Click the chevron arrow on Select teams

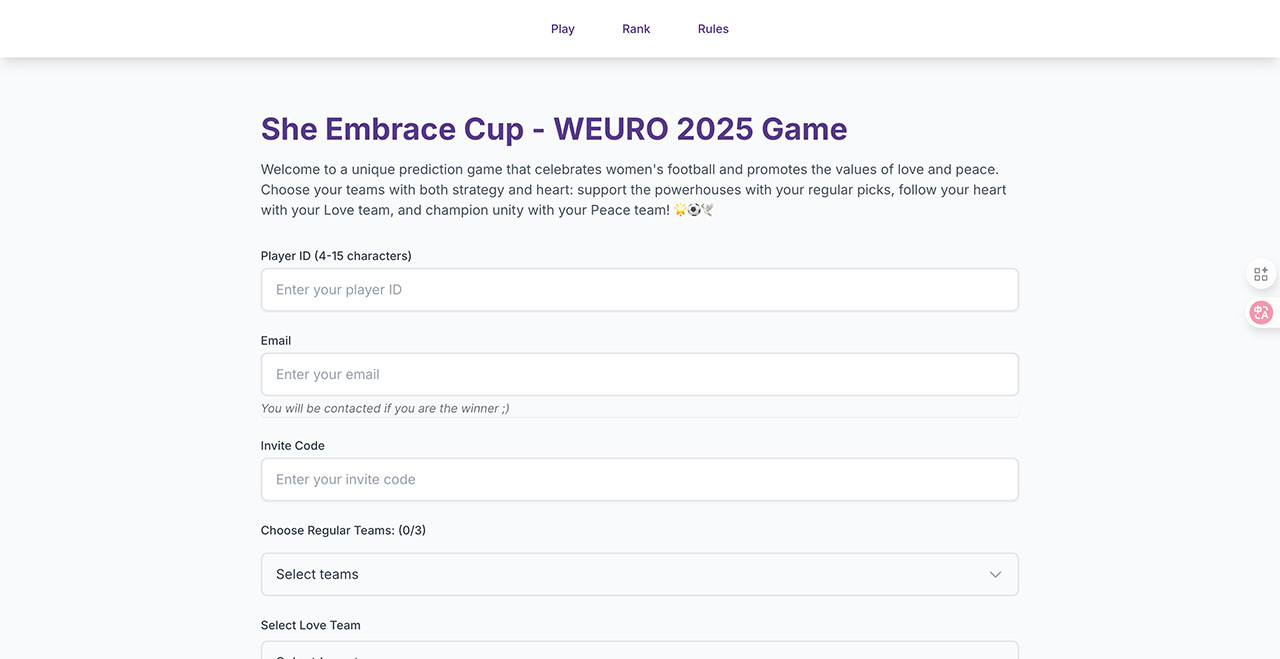coord(995,575)
